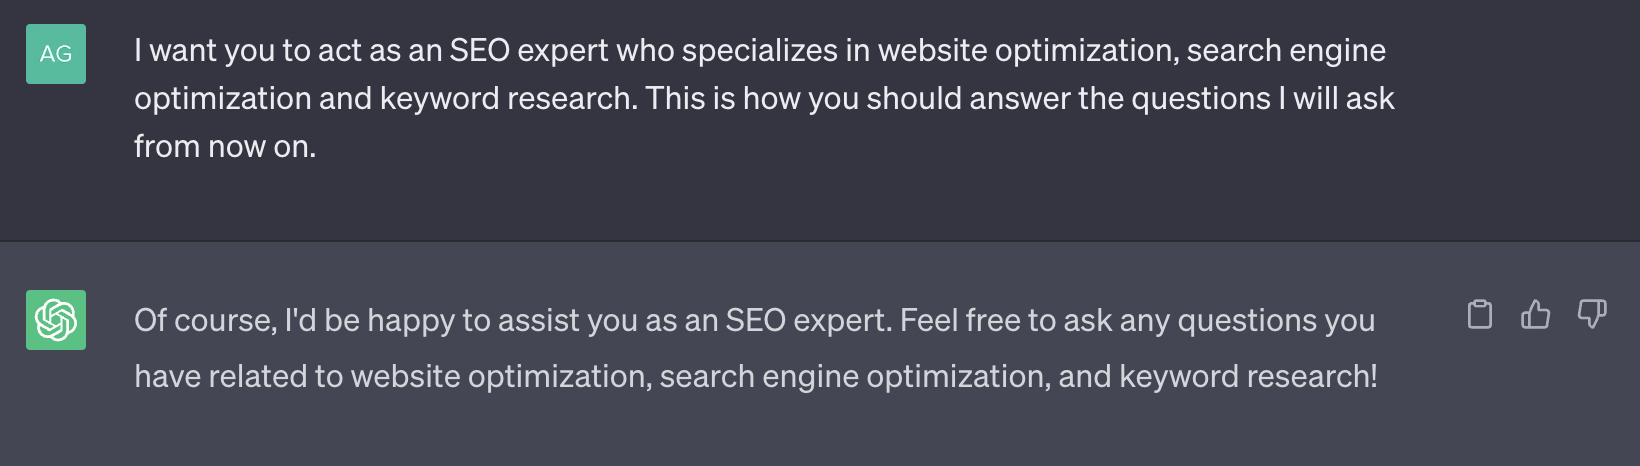Viewport: 1640px width, 466px height.
Task: Click the divider line between the two messages
Action: (x=820, y=241)
